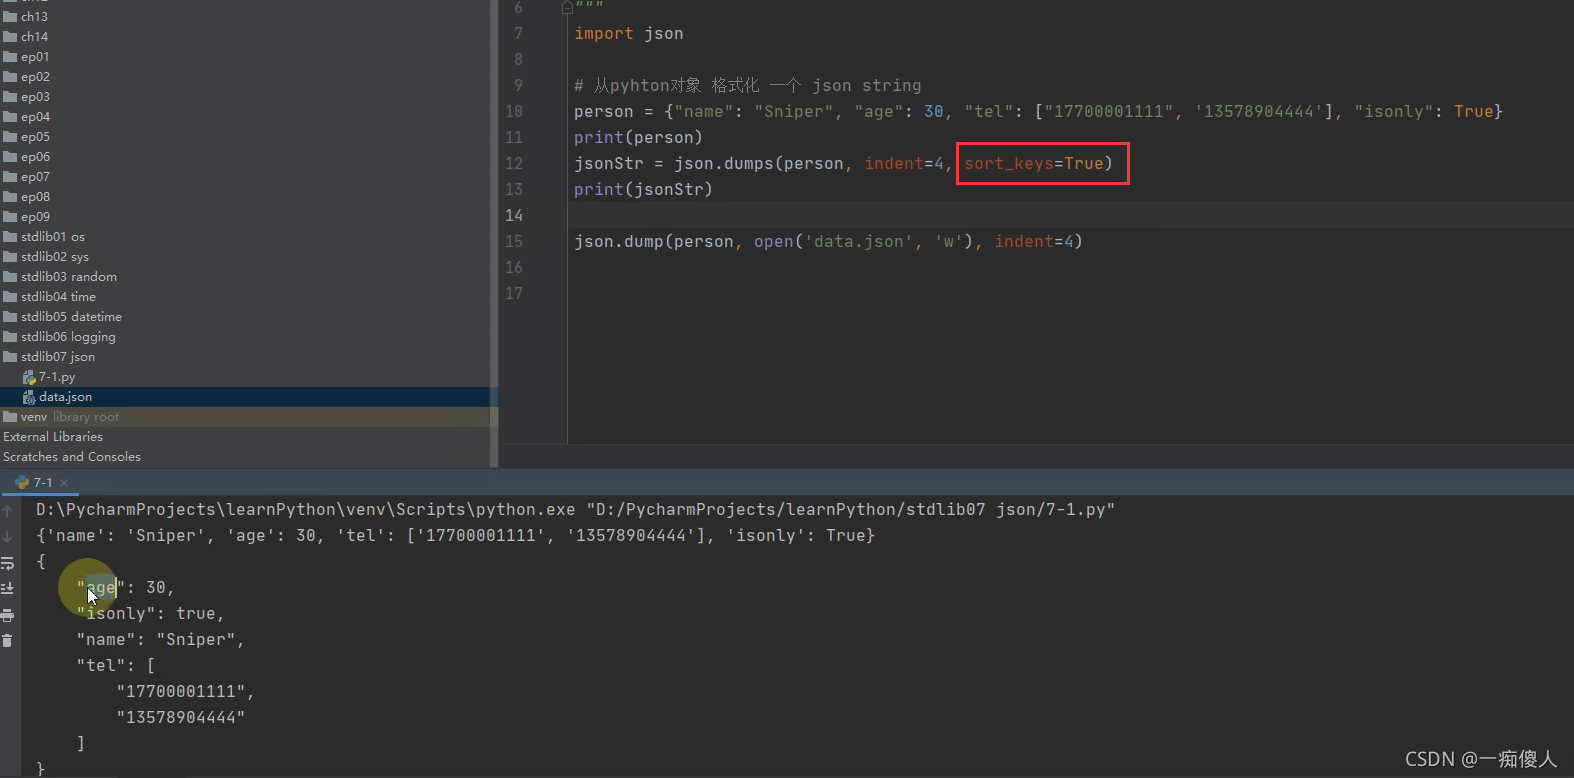Click the project panel vertical scrollbar
Screen dimensions: 1574x778
[x=494, y=234]
